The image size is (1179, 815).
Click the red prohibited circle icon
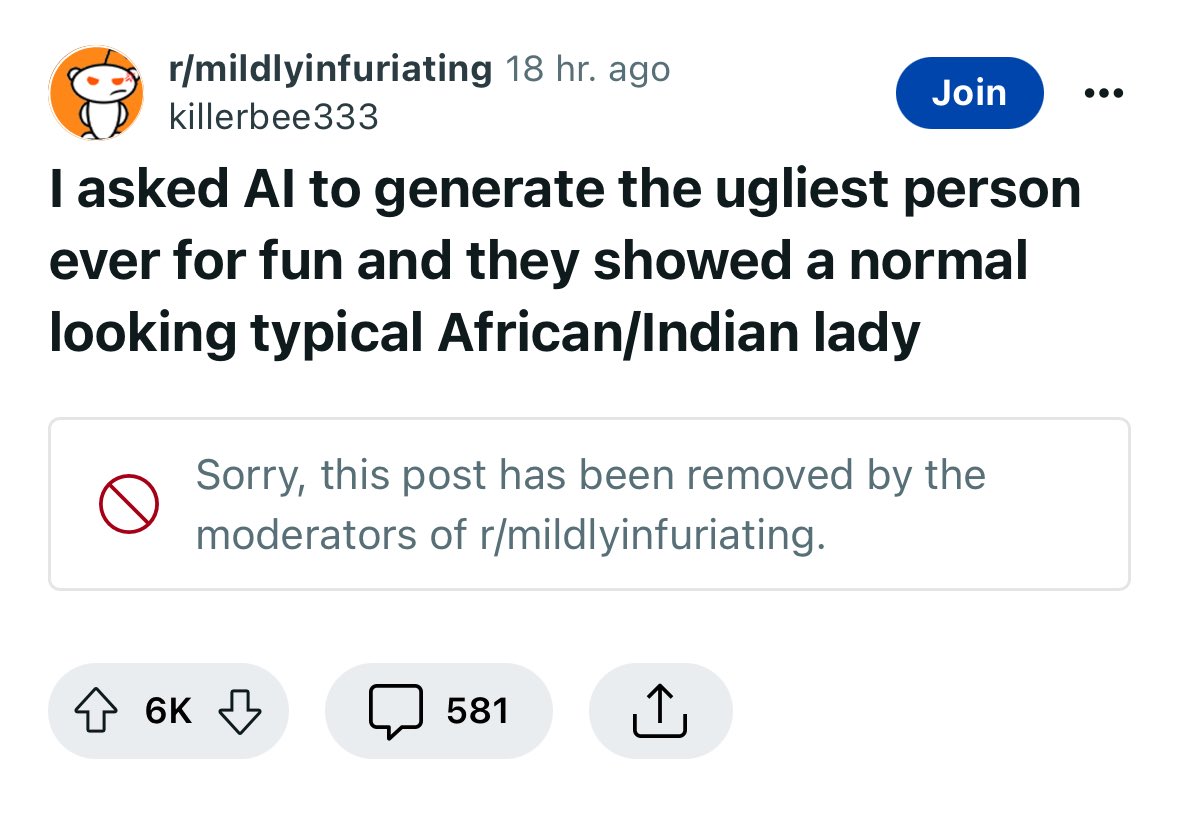pyautogui.click(x=129, y=504)
